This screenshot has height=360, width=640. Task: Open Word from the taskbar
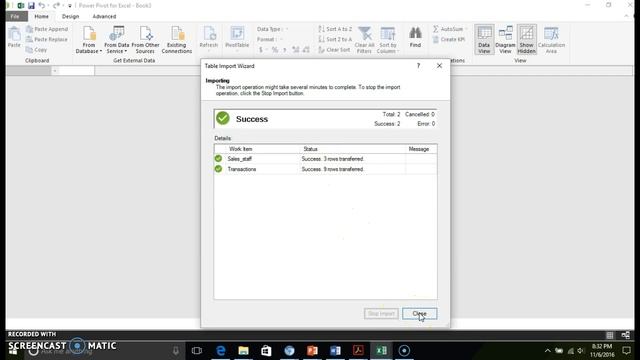pyautogui.click(x=335, y=351)
